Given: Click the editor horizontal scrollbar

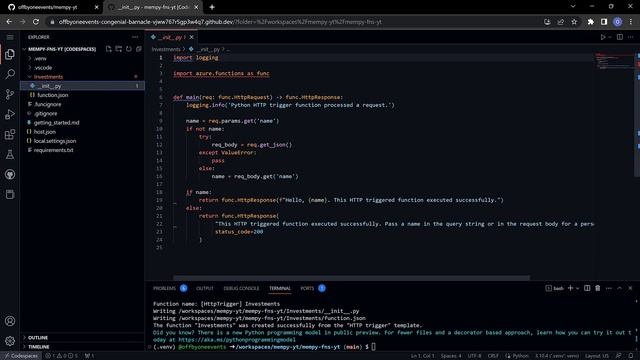Looking at the screenshot, I should (351, 278).
